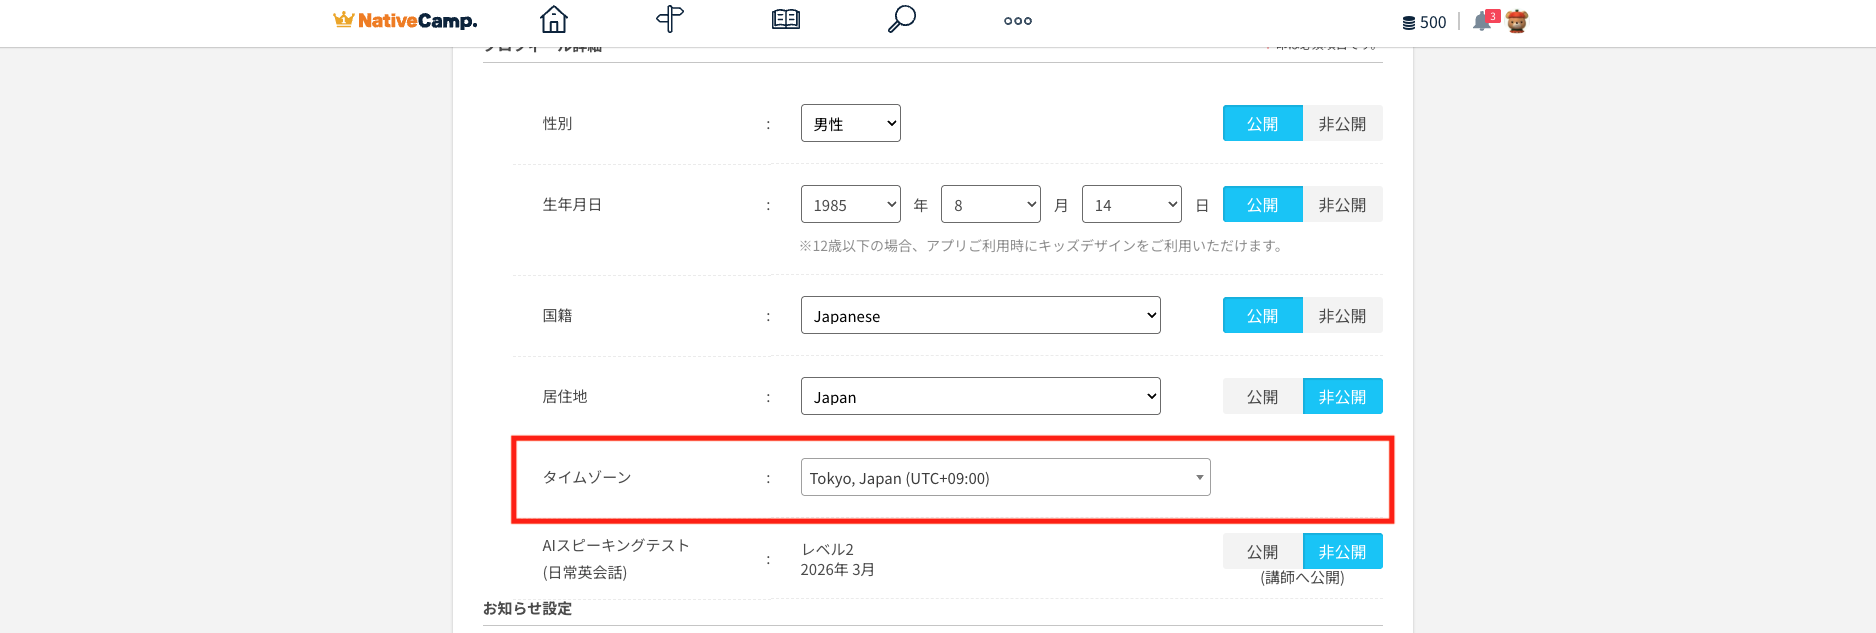The width and height of the screenshot is (1876, 633).
Task: Go to the home page icon
Action: (553, 20)
